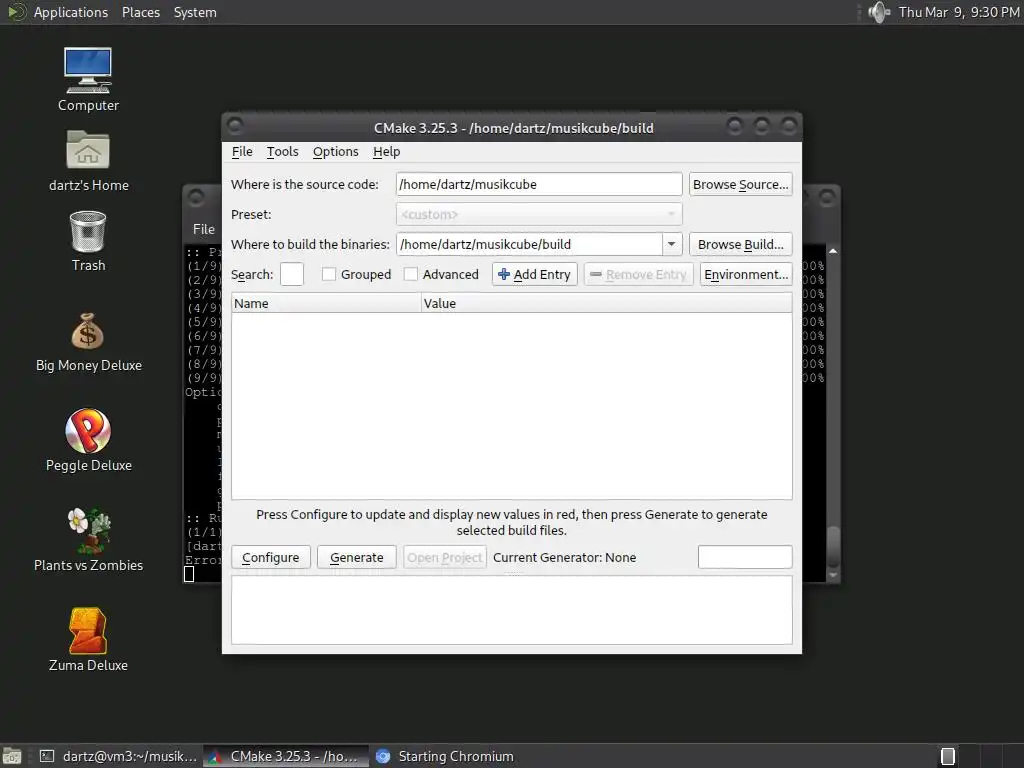The image size is (1024, 768).
Task: Open the System menu in top panel
Action: point(195,12)
